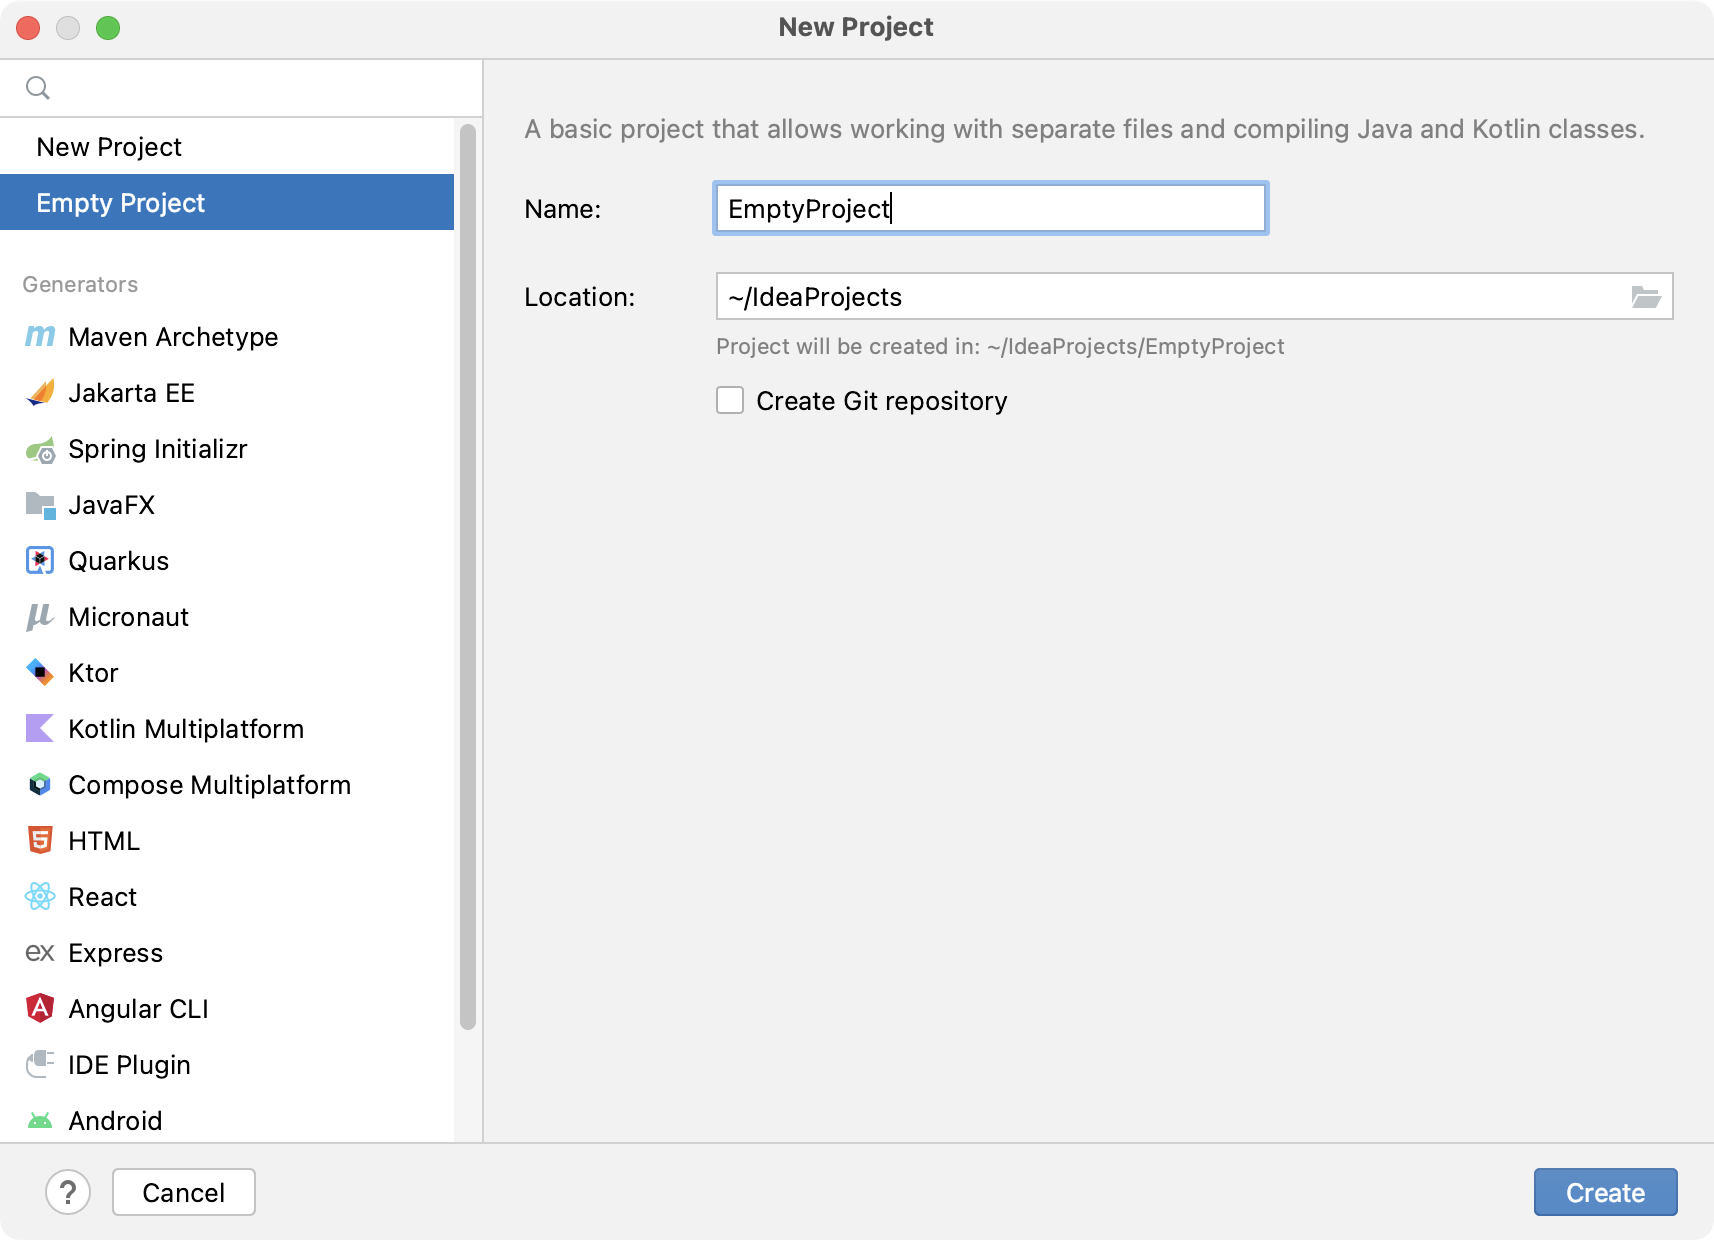
Task: Select Angular CLI generator label
Action: 138,1009
